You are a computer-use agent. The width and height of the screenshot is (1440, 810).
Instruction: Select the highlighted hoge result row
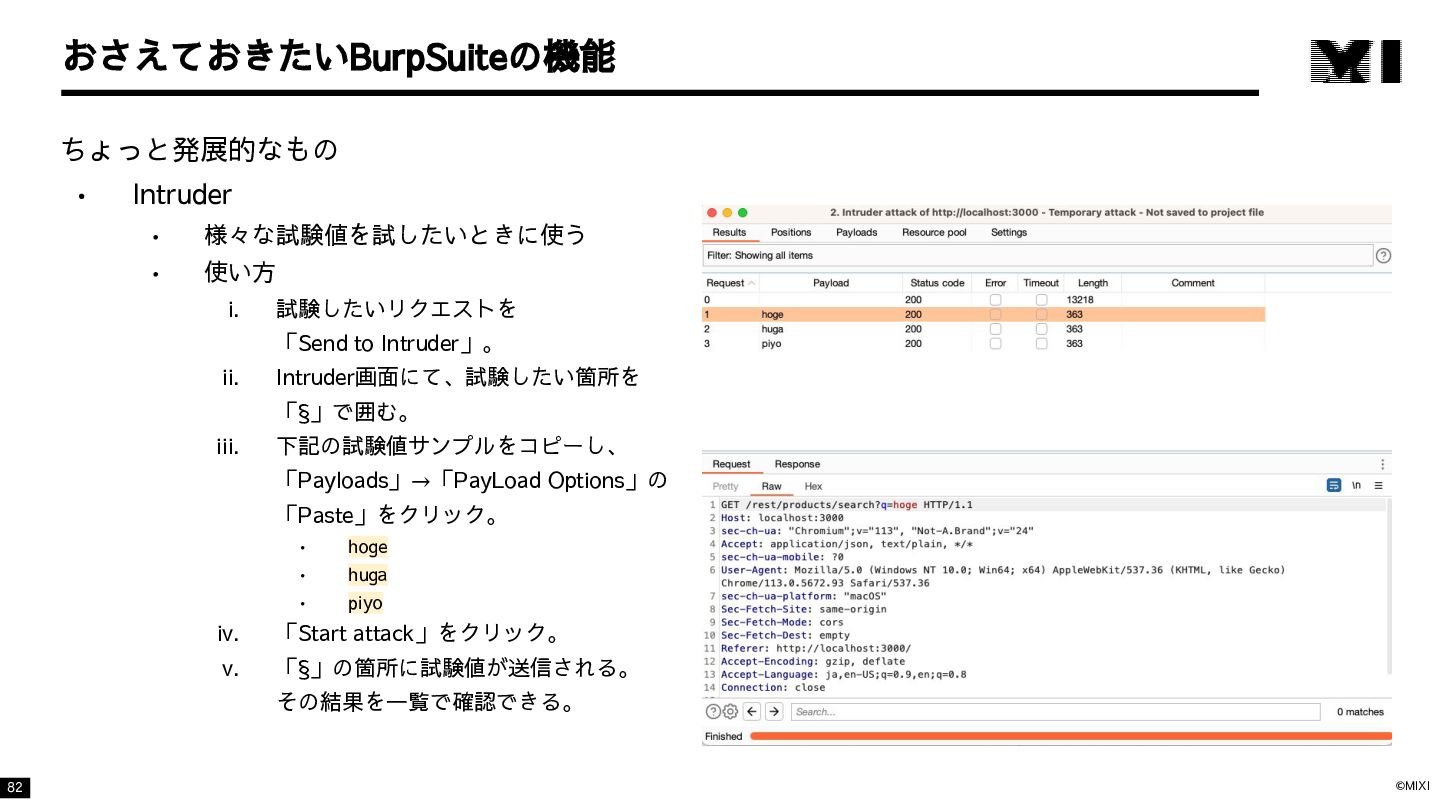pos(983,314)
